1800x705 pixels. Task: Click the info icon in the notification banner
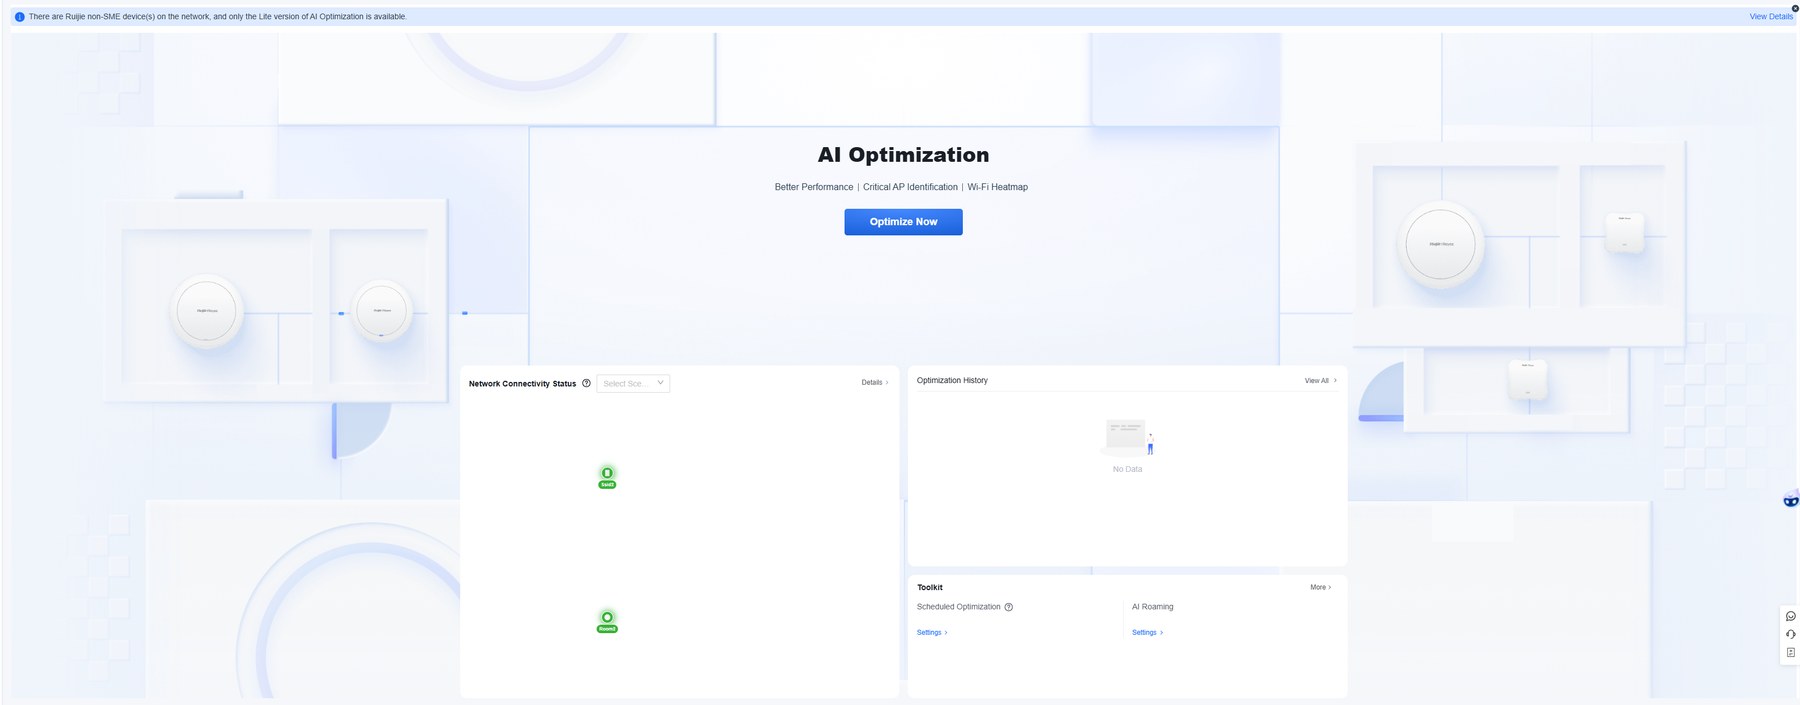pyautogui.click(x=19, y=17)
